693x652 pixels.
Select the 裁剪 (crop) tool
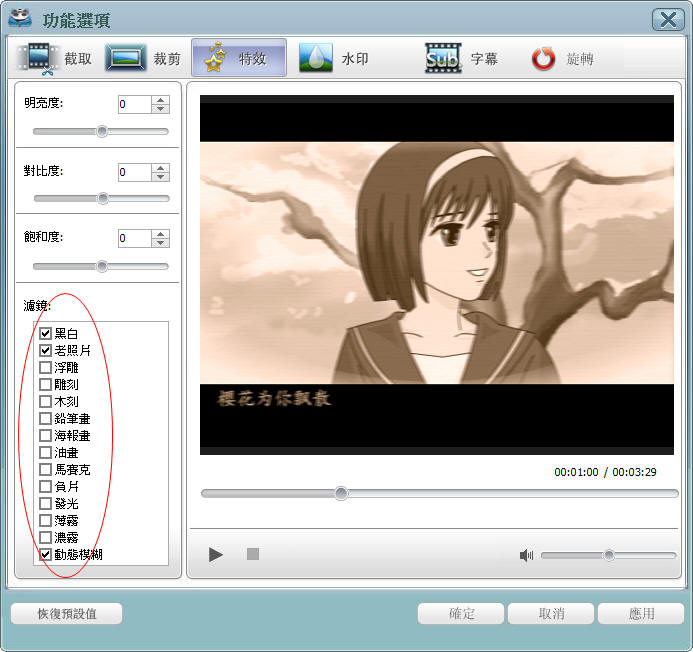pos(144,59)
